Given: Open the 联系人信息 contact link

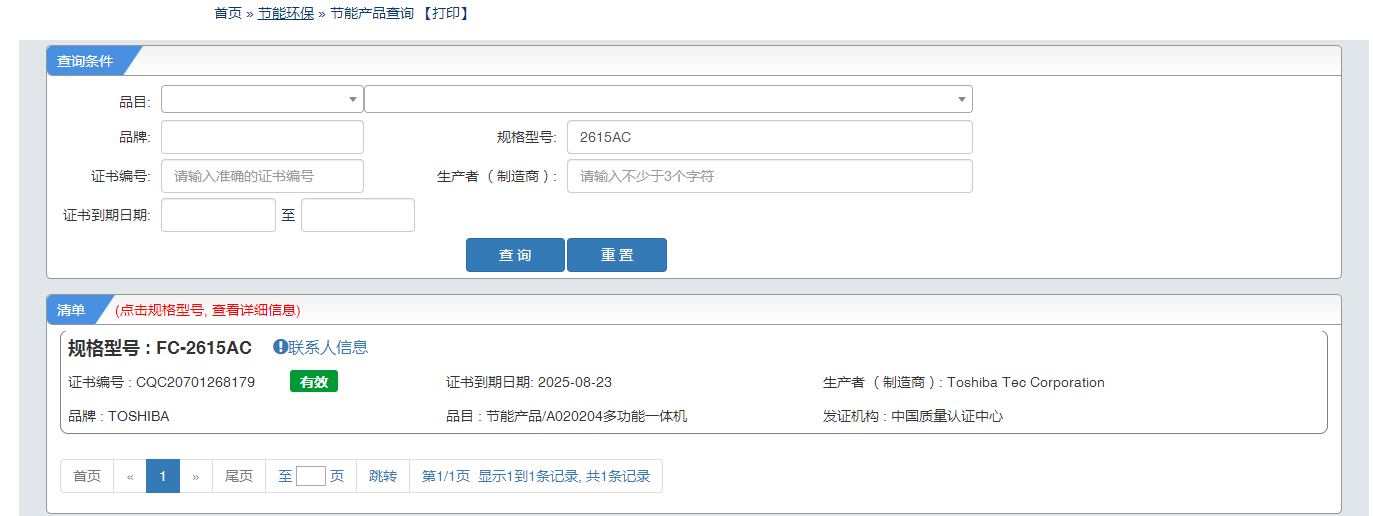Looking at the screenshot, I should pyautogui.click(x=328, y=347).
